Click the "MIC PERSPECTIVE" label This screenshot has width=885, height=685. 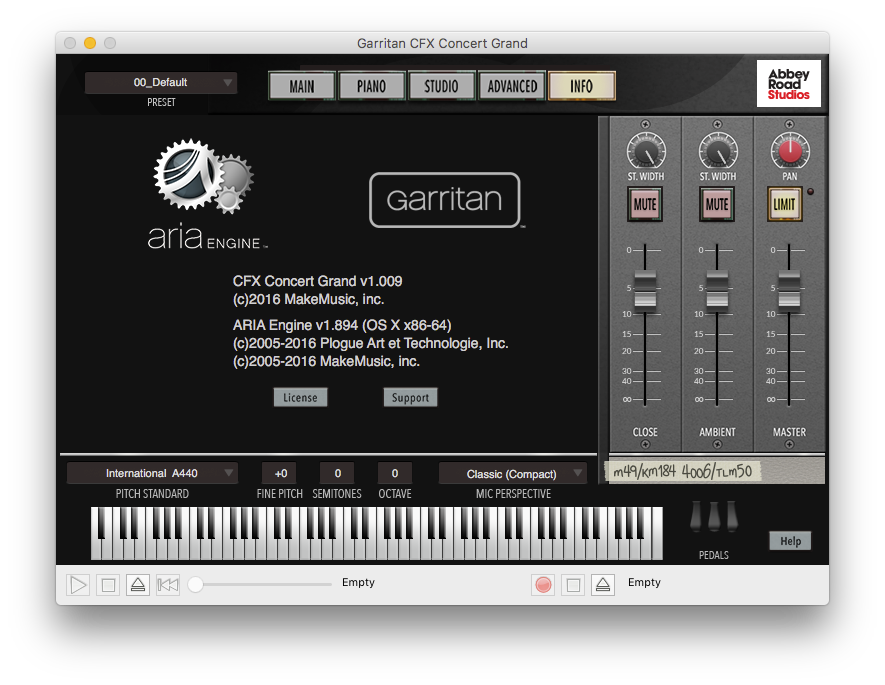513,494
